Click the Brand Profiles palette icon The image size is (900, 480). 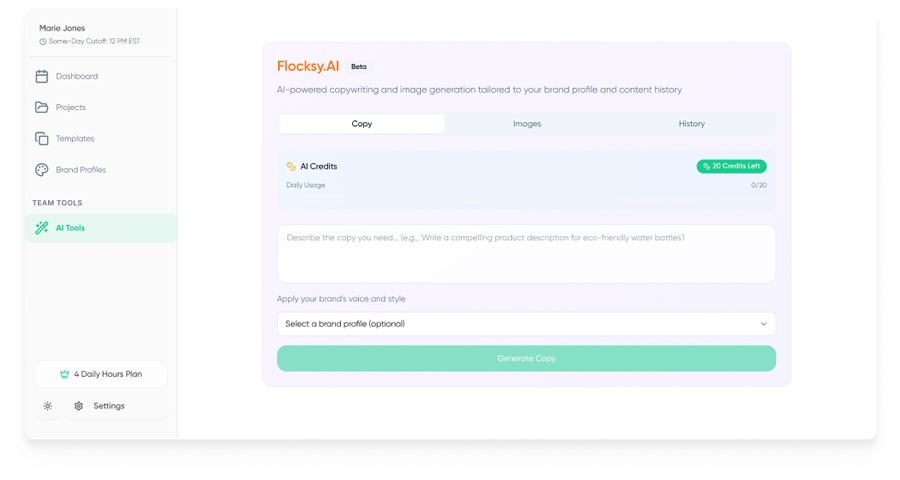click(42, 170)
